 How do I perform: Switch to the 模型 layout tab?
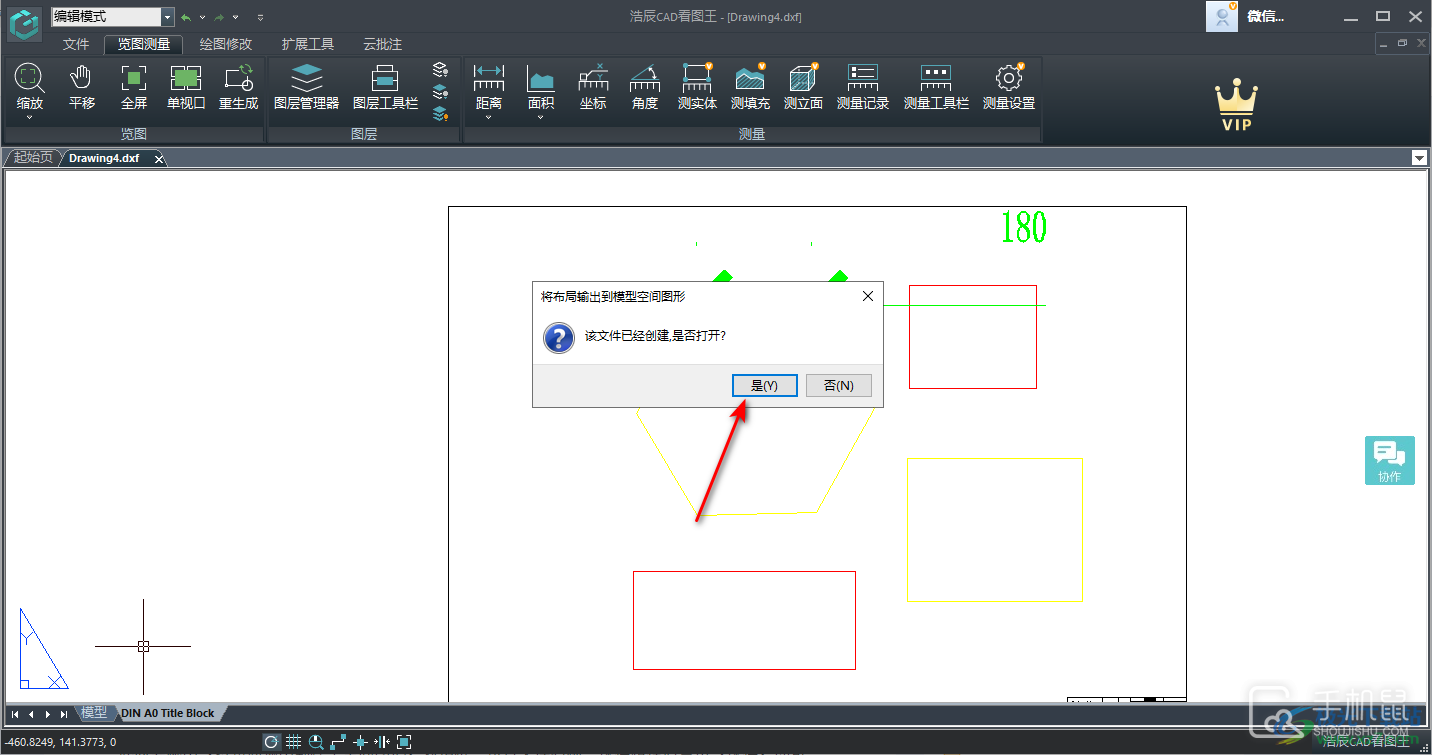tap(94, 713)
